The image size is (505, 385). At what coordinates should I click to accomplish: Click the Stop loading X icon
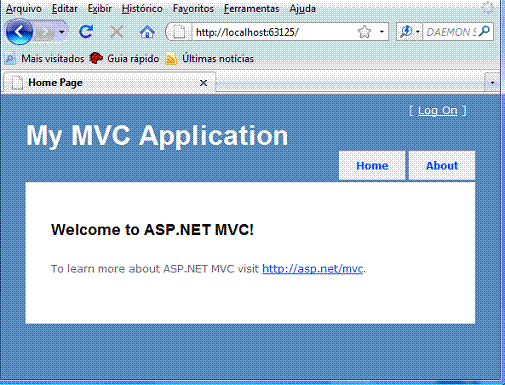tap(116, 32)
